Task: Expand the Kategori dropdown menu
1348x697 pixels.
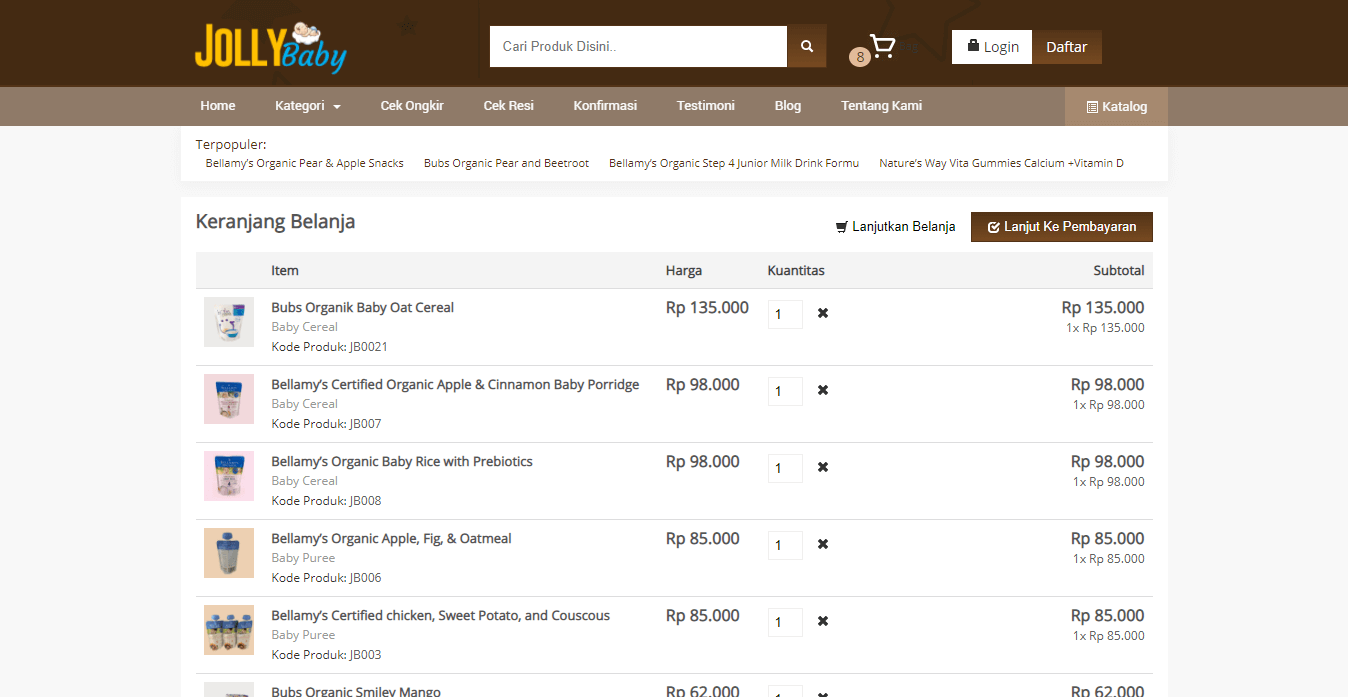Action: 308,106
